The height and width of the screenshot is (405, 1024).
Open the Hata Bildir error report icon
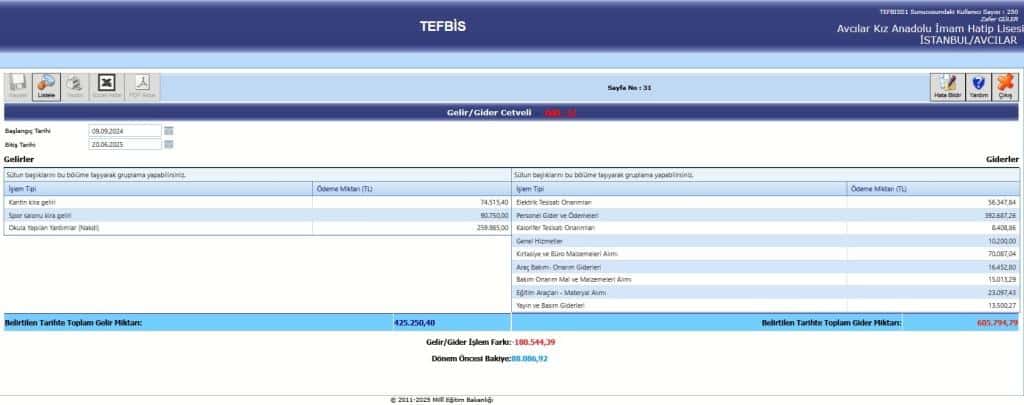point(946,87)
